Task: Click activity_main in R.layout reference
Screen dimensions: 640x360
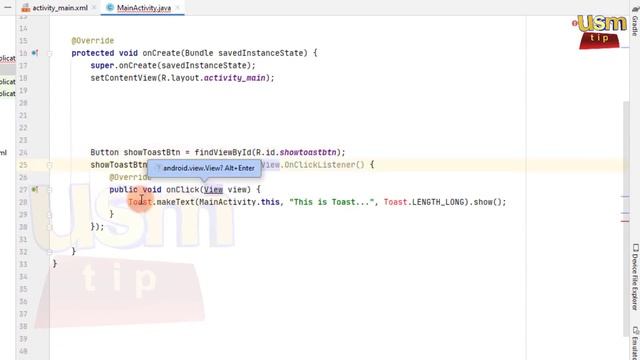Action: coord(235,78)
